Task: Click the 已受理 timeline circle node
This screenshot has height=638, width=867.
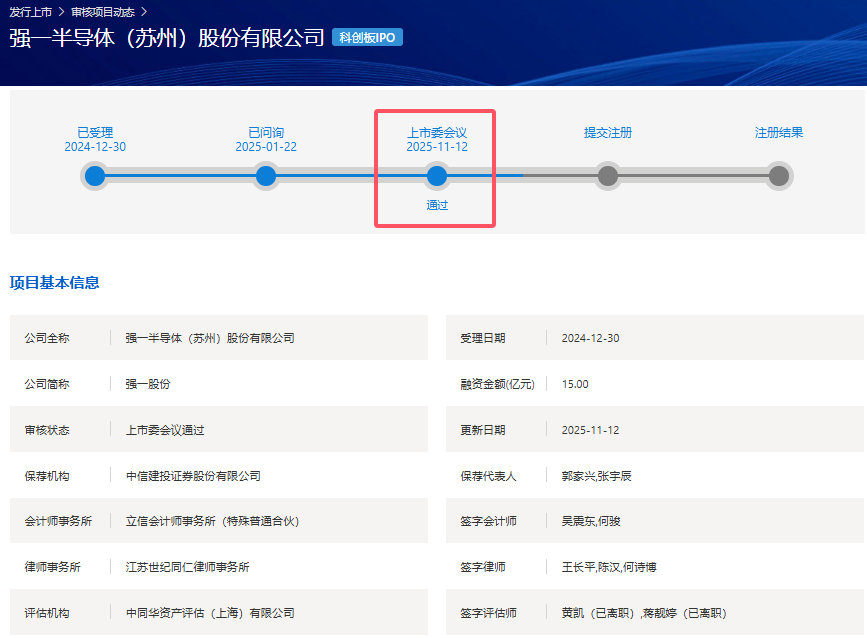Action: tap(95, 177)
